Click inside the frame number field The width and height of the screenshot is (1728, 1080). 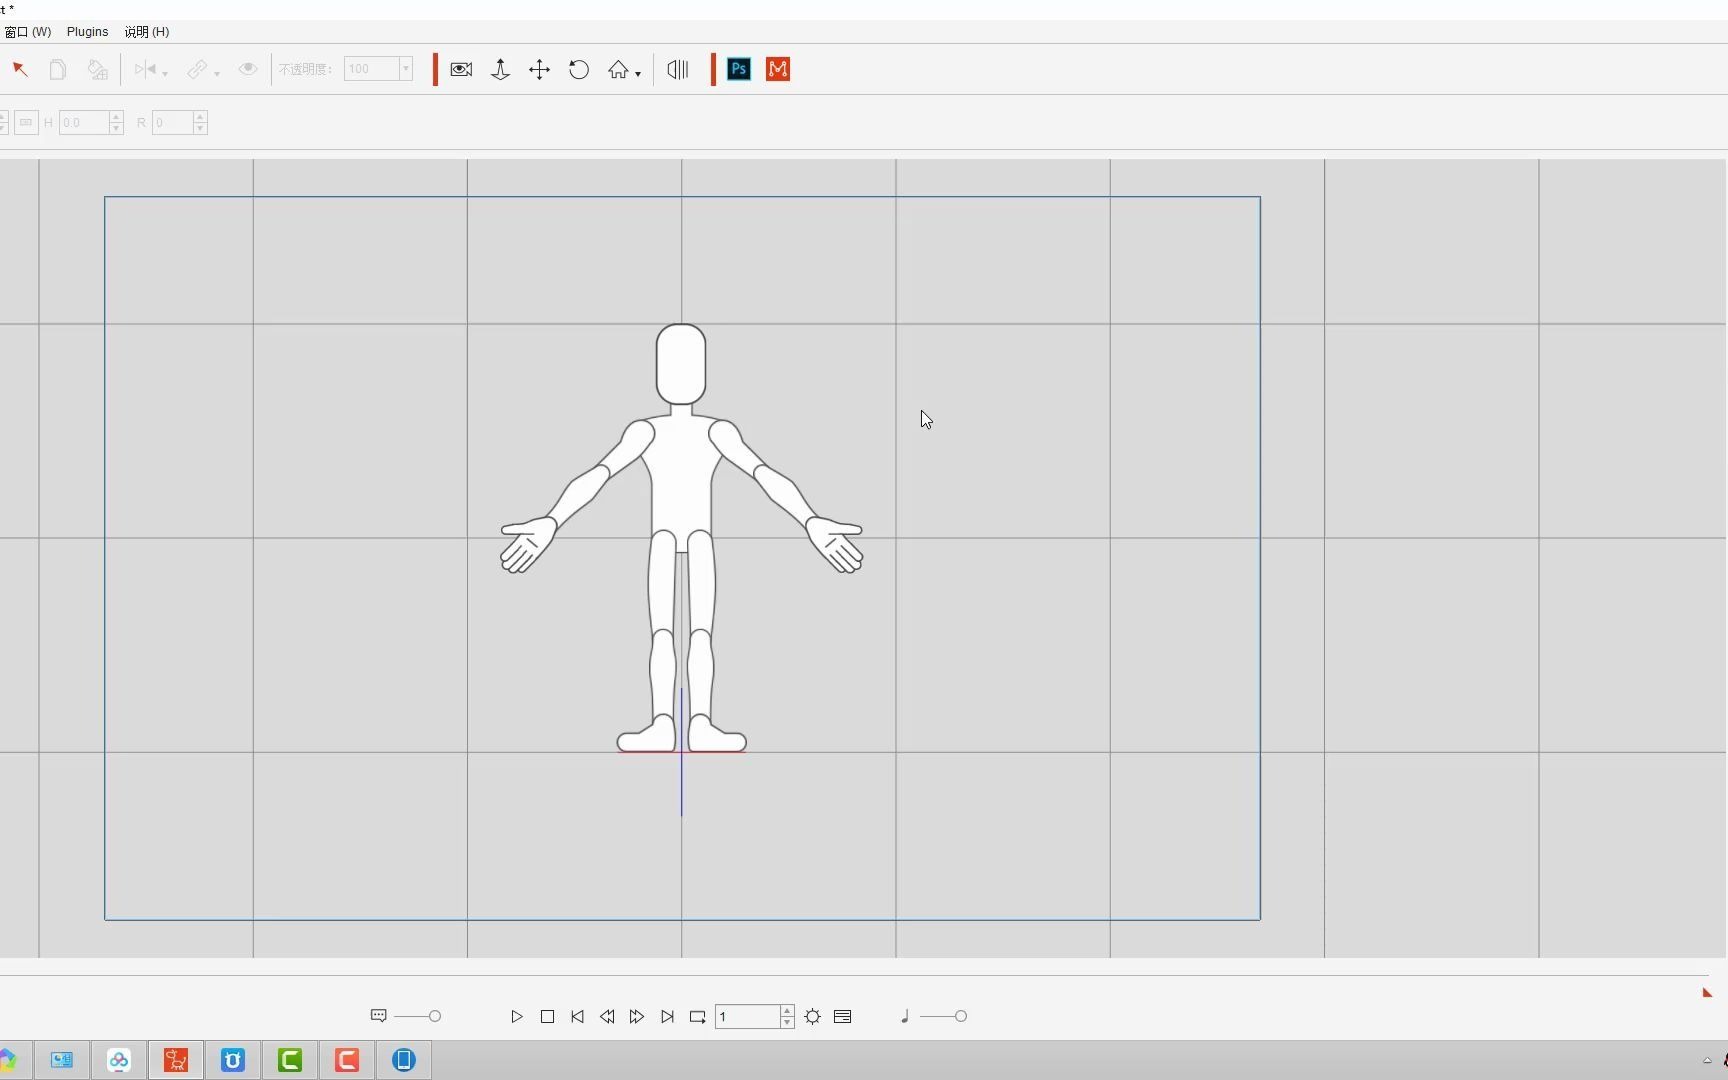(x=748, y=1016)
